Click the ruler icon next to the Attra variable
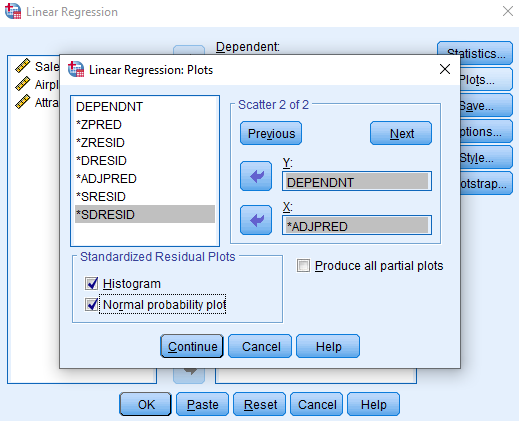Image resolution: width=519 pixels, height=421 pixels. pos(22,102)
